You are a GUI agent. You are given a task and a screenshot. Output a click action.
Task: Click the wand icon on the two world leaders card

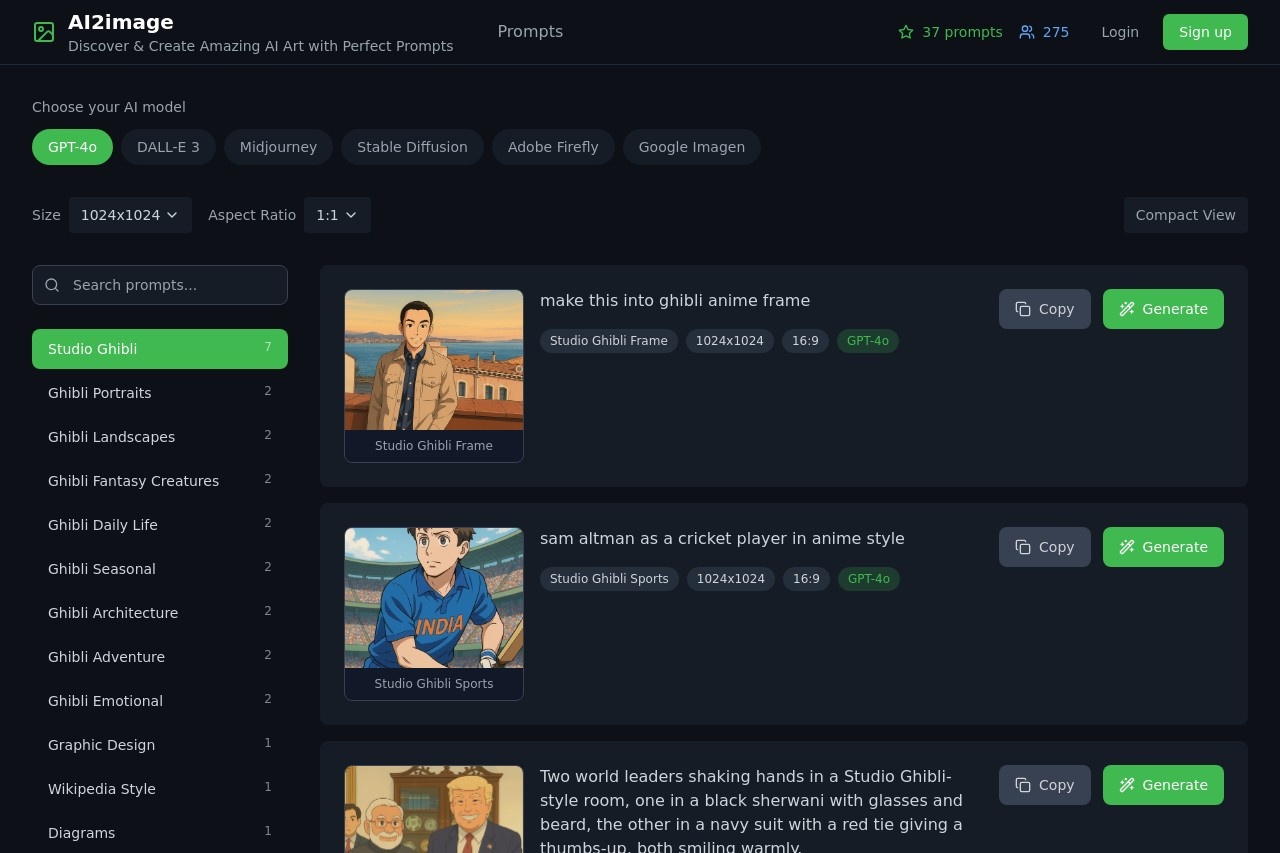click(x=1127, y=785)
